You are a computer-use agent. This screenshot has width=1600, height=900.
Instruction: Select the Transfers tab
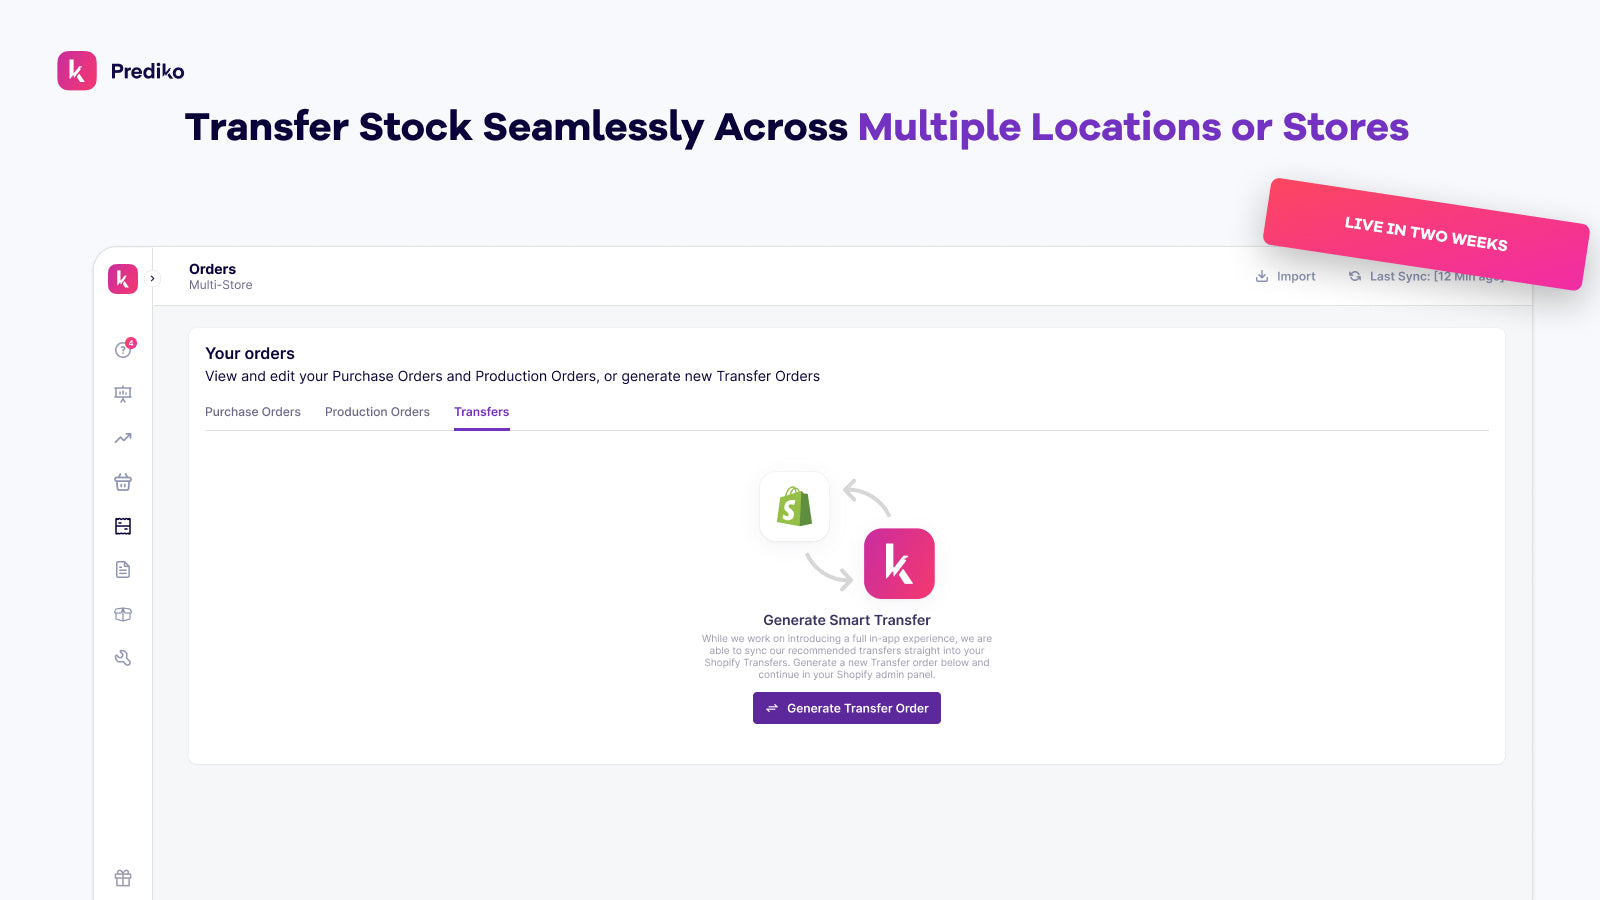(x=482, y=412)
